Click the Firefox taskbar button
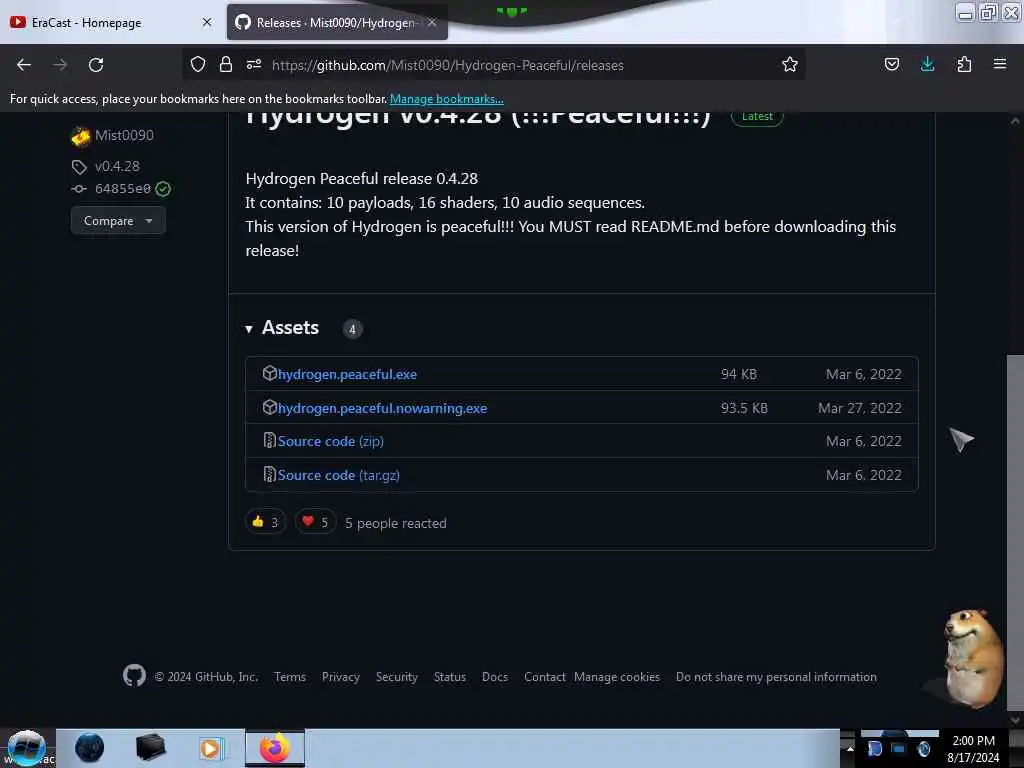 [x=275, y=748]
